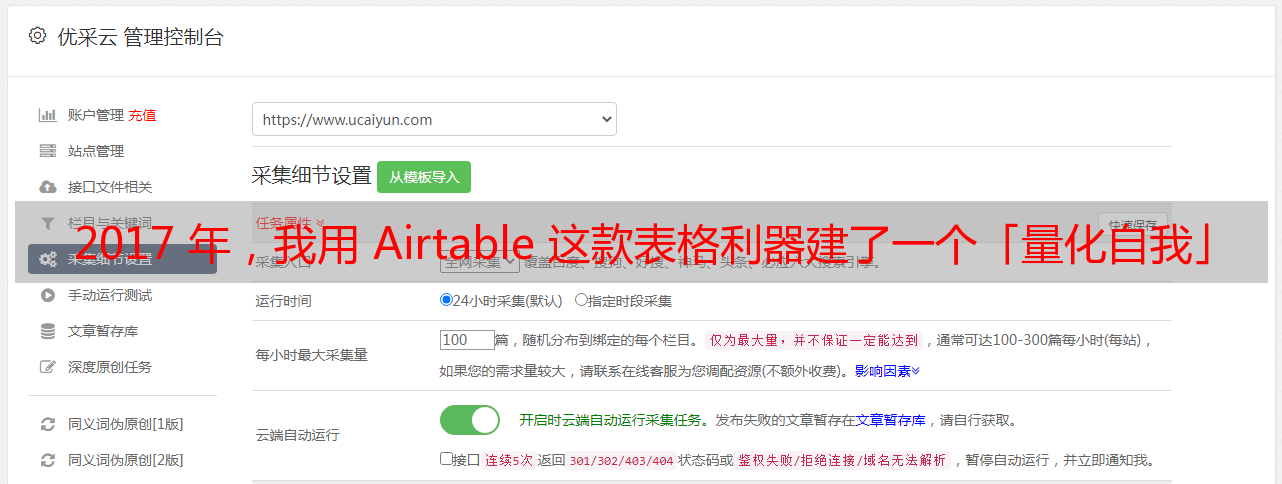This screenshot has width=1282, height=484.
Task: Open 同义词伪原创[2版] in the sidebar
Action: 125,460
